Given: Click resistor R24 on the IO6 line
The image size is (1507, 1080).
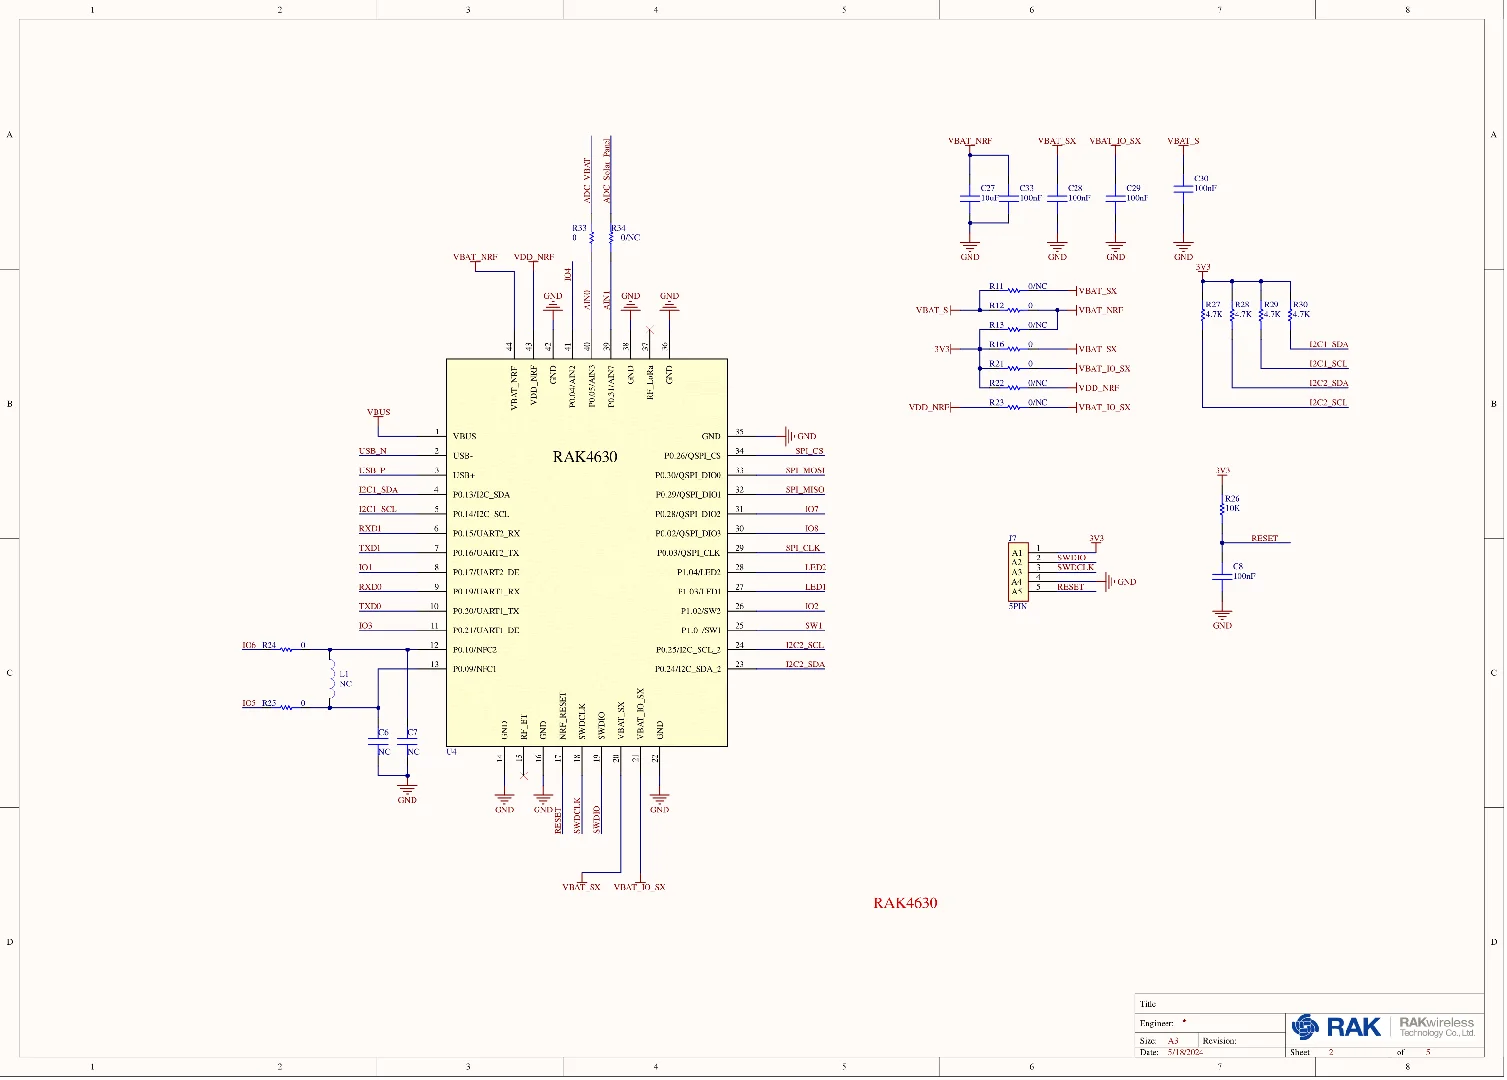Looking at the screenshot, I should coord(286,649).
